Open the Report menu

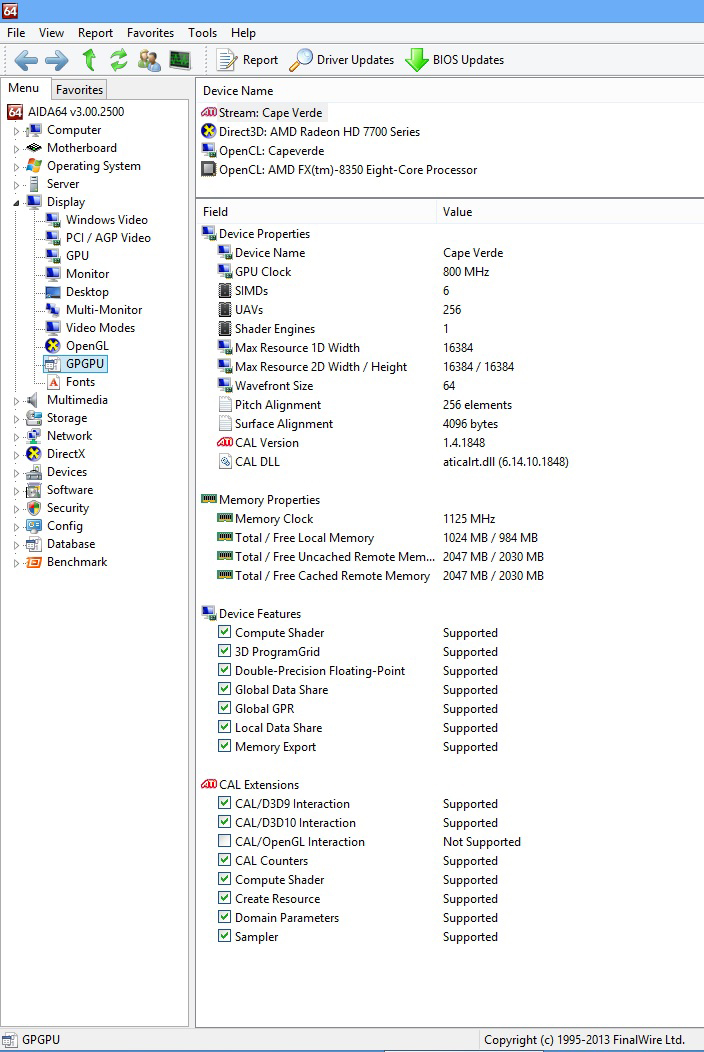coord(95,33)
